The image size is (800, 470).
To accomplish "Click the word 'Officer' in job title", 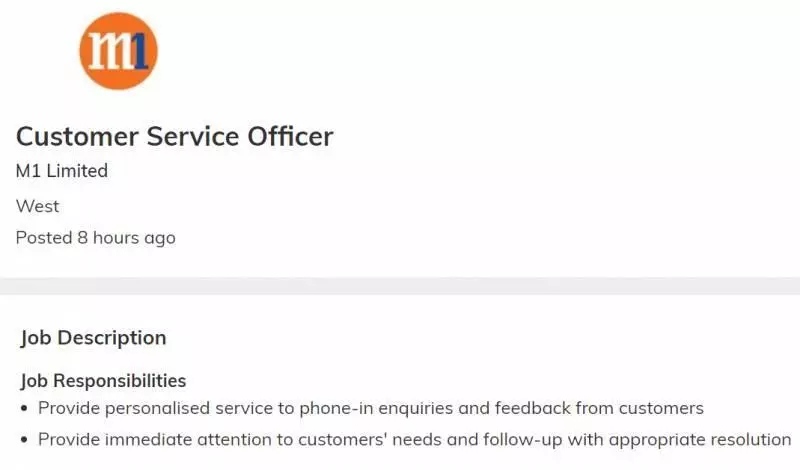I will click(290, 137).
